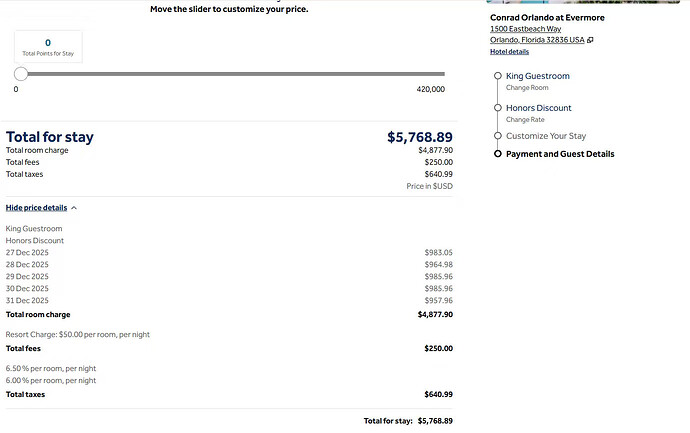690x433 pixels.
Task: Select Payment and Guest Details step
Action: (x=560, y=154)
